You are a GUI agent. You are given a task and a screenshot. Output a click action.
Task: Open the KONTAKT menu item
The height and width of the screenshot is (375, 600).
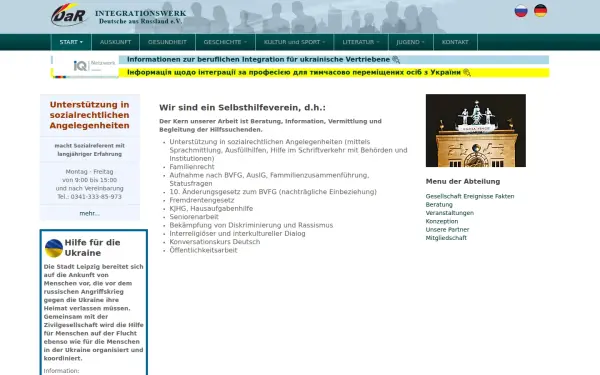coord(455,42)
